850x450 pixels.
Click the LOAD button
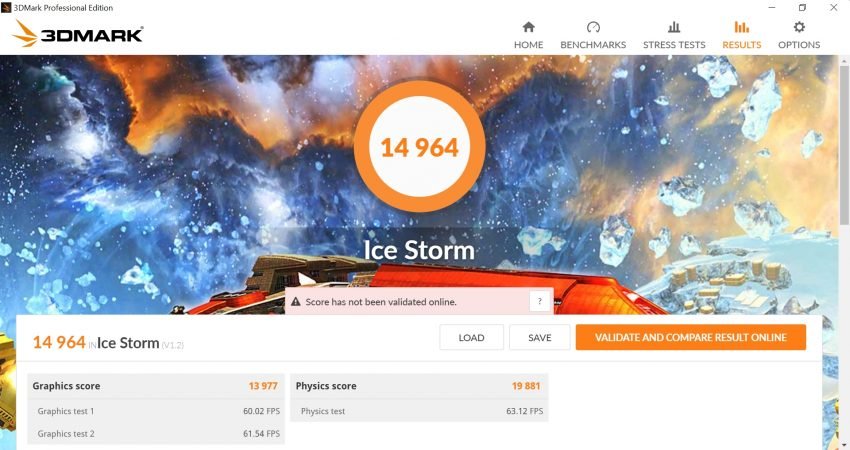click(x=471, y=337)
